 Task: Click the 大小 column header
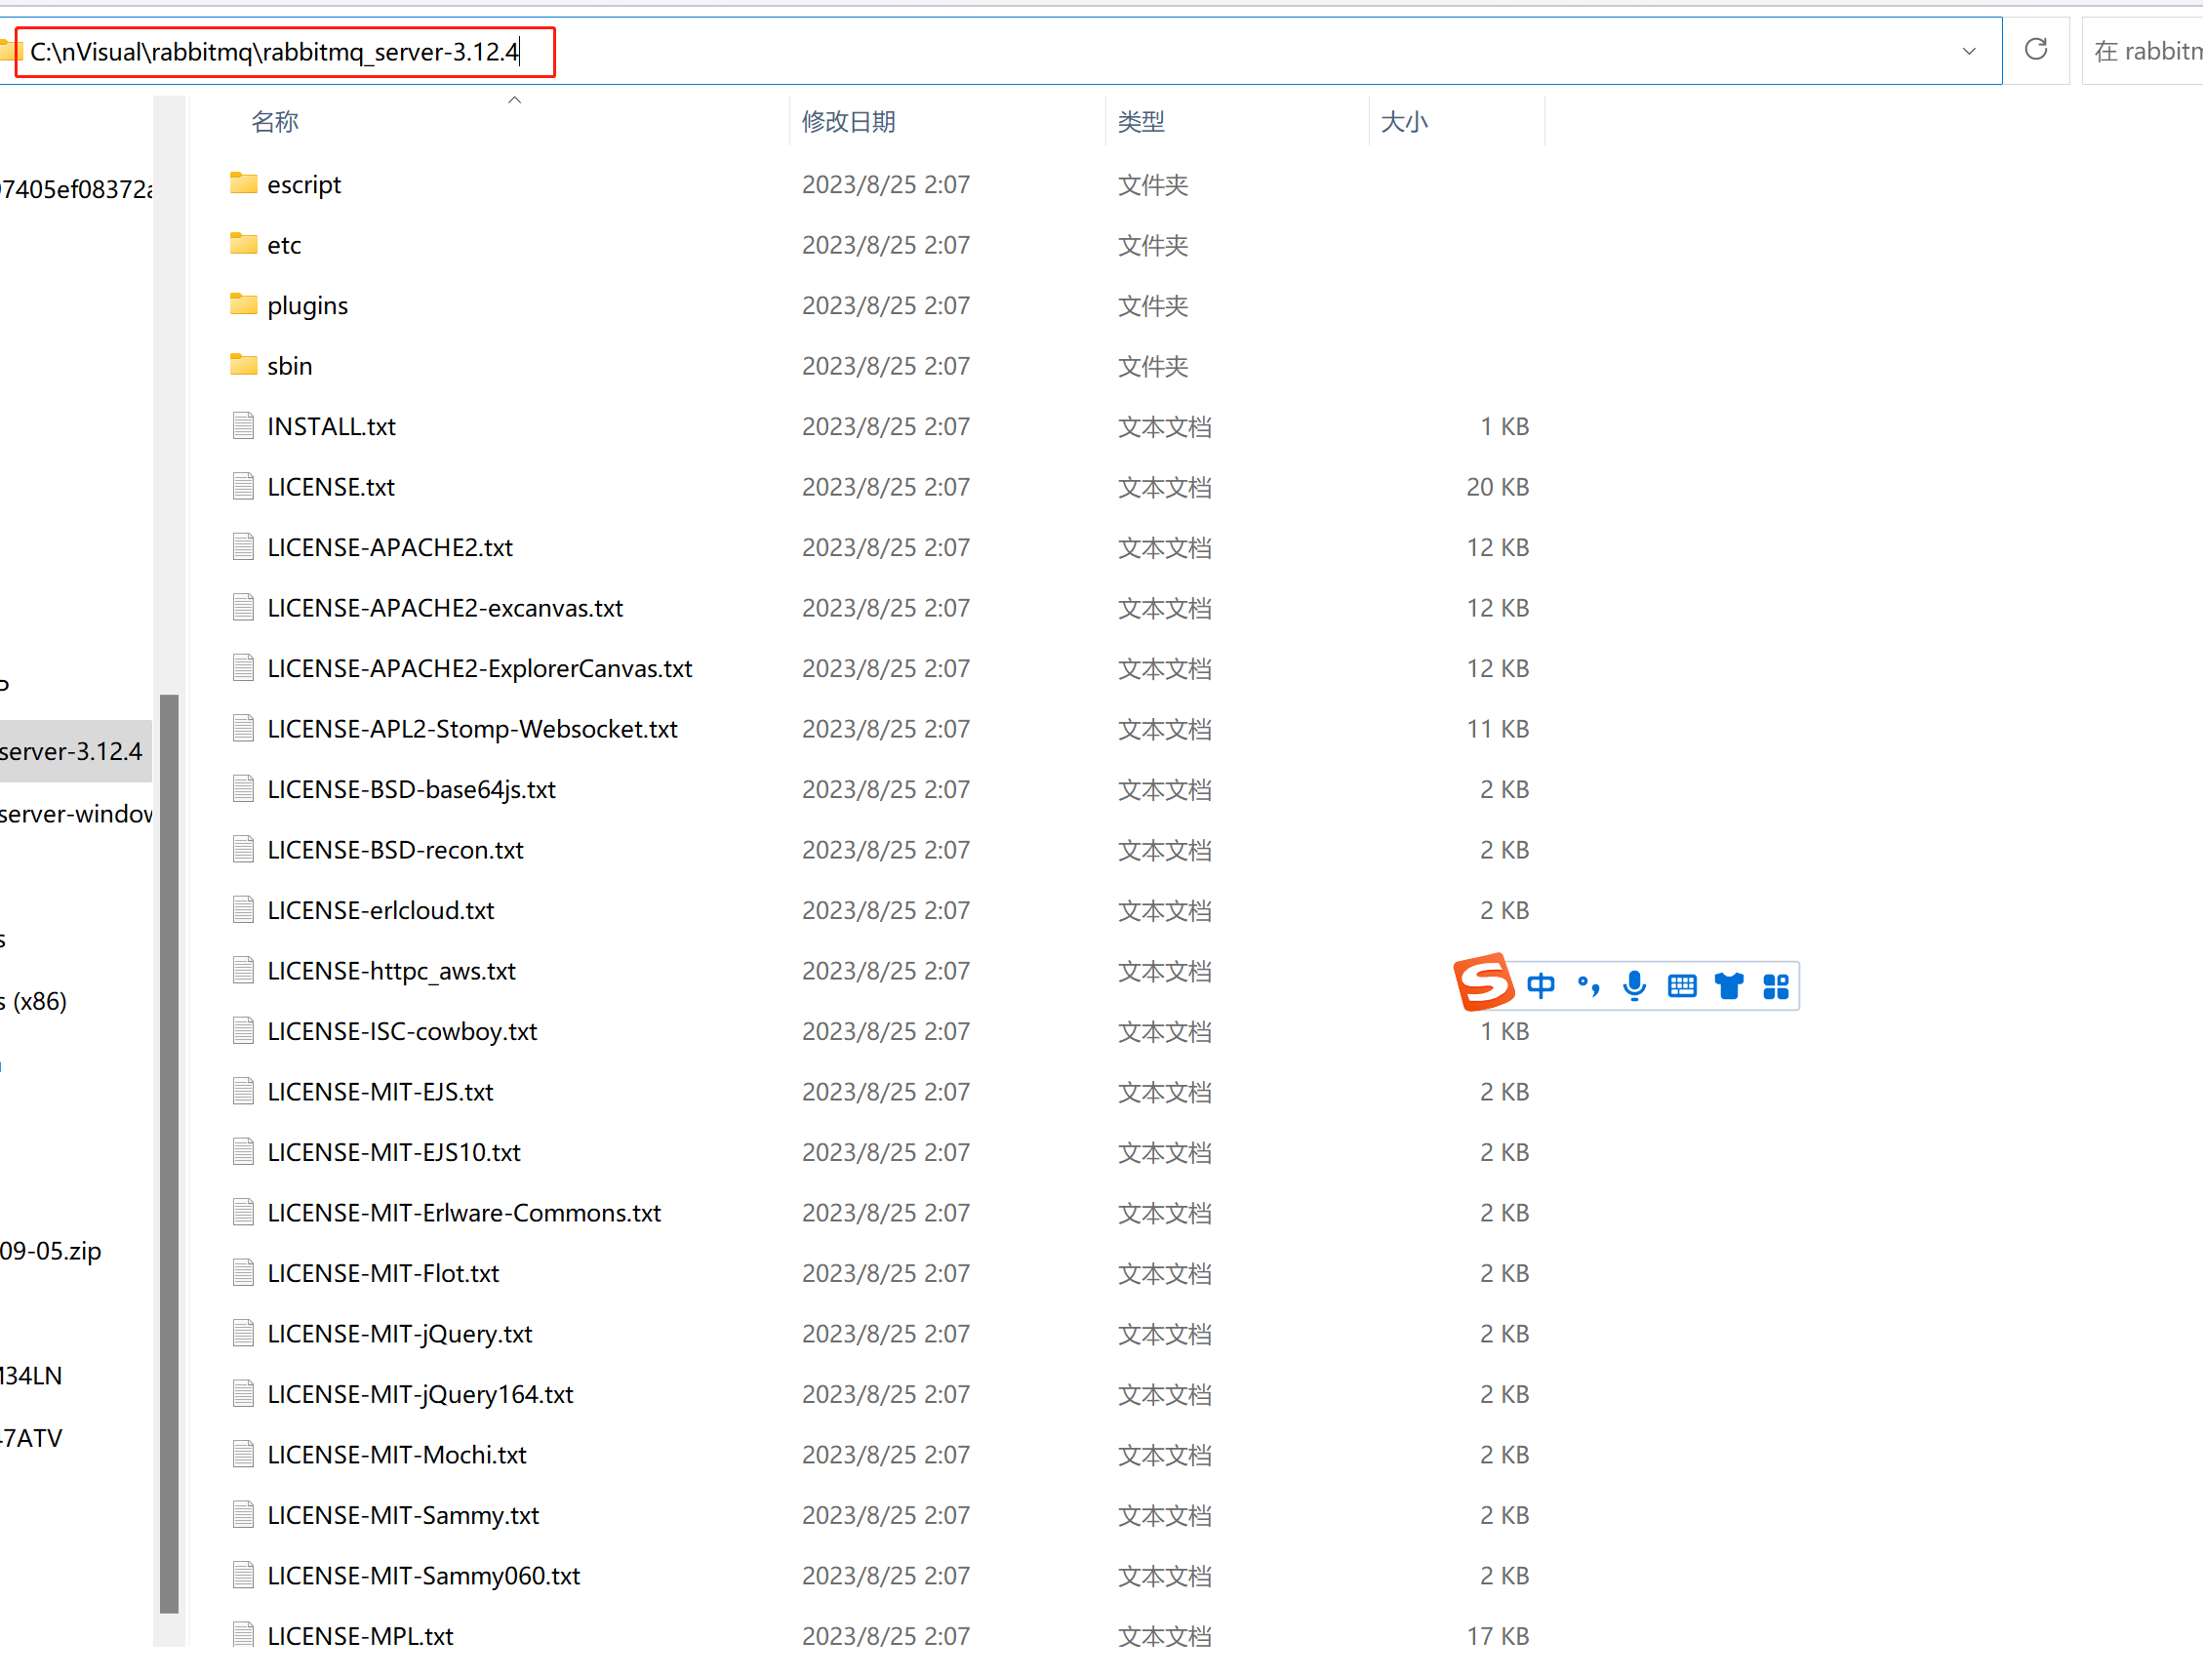click(1404, 121)
